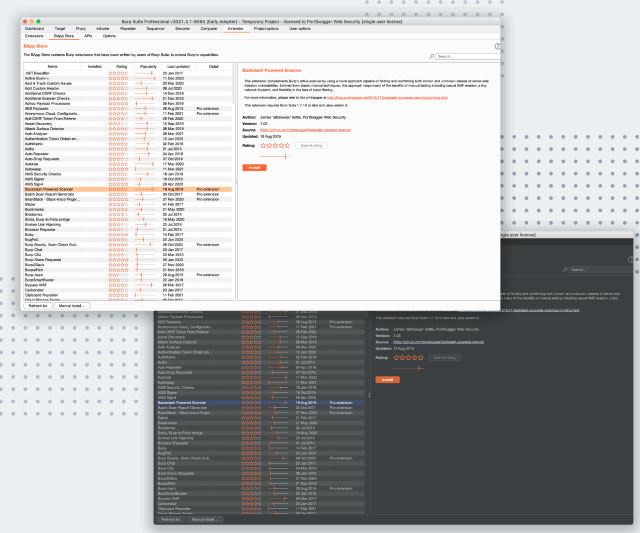Click rating stars in the detail panel
The image size is (640, 533).
pos(275,145)
